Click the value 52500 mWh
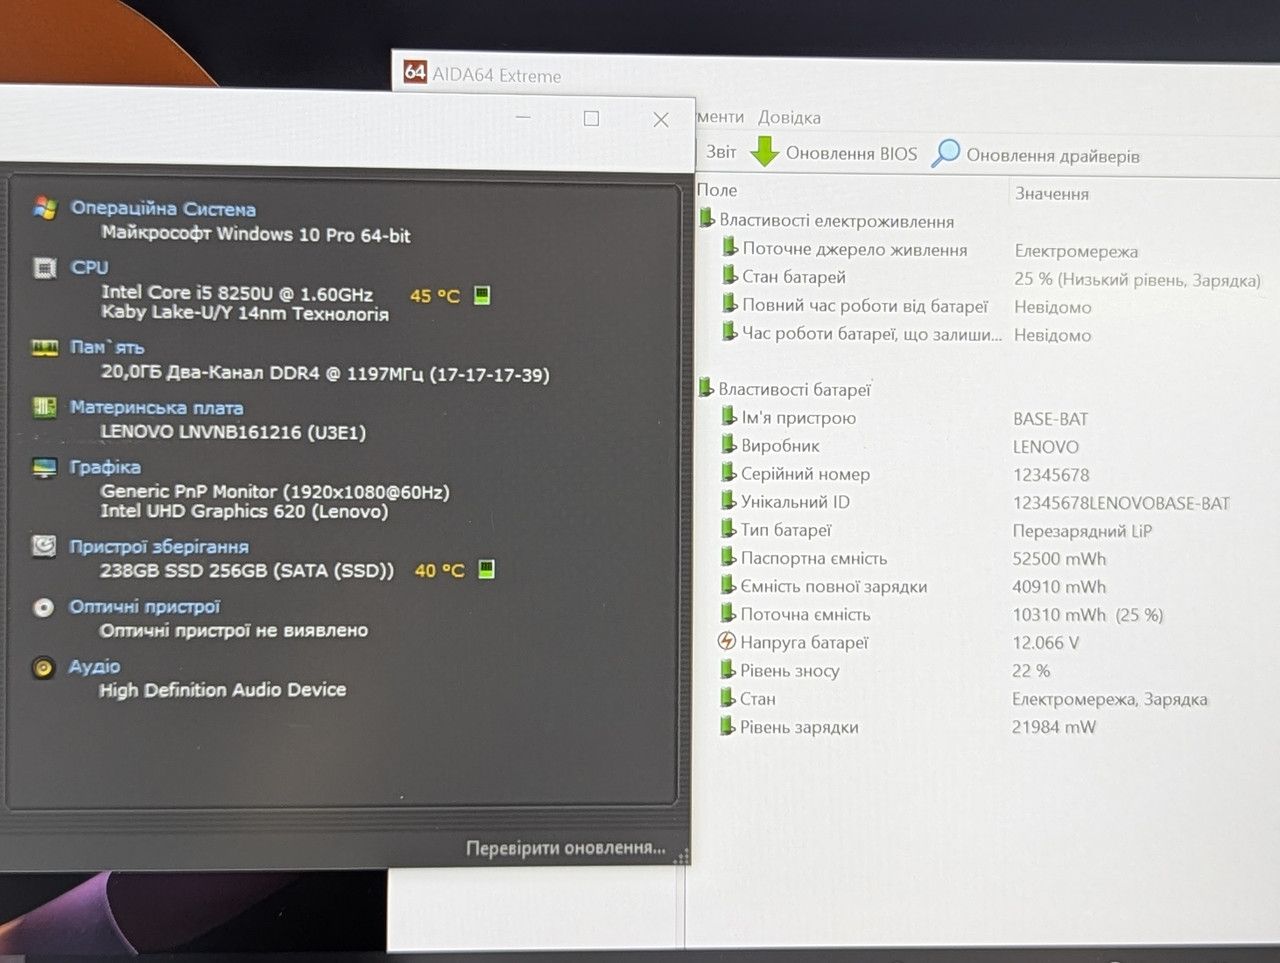1280x963 pixels. point(1059,558)
